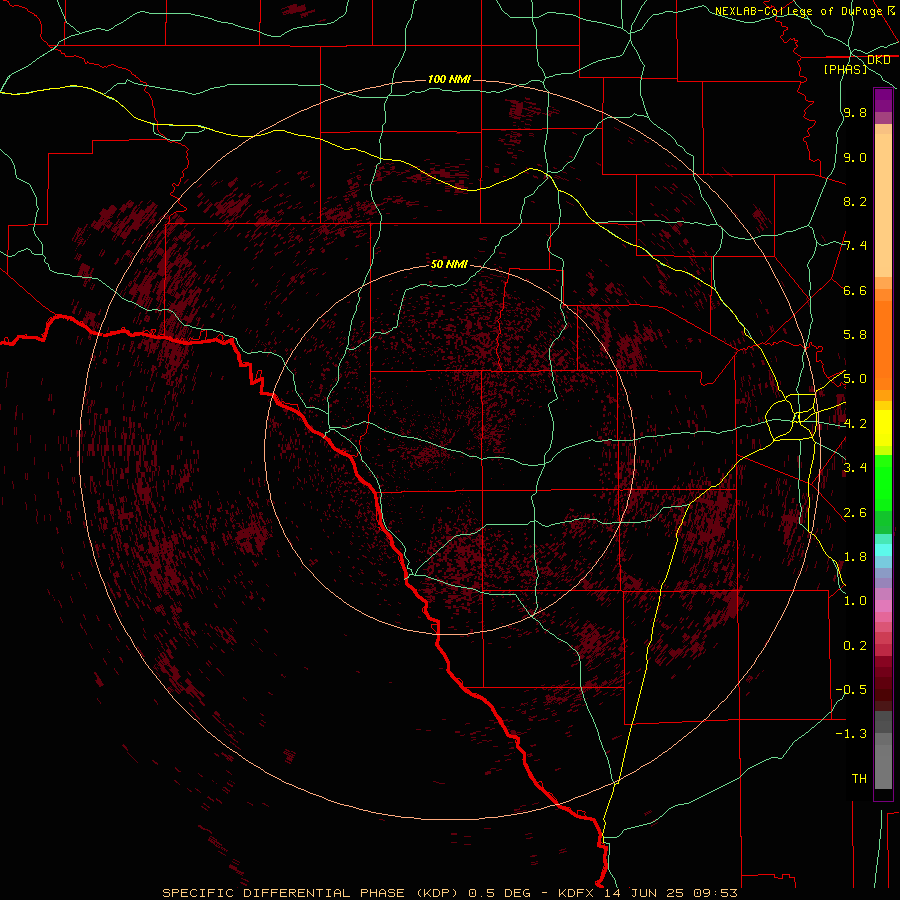
Task: Click the 4.2 value on the color scale
Action: tap(855, 424)
